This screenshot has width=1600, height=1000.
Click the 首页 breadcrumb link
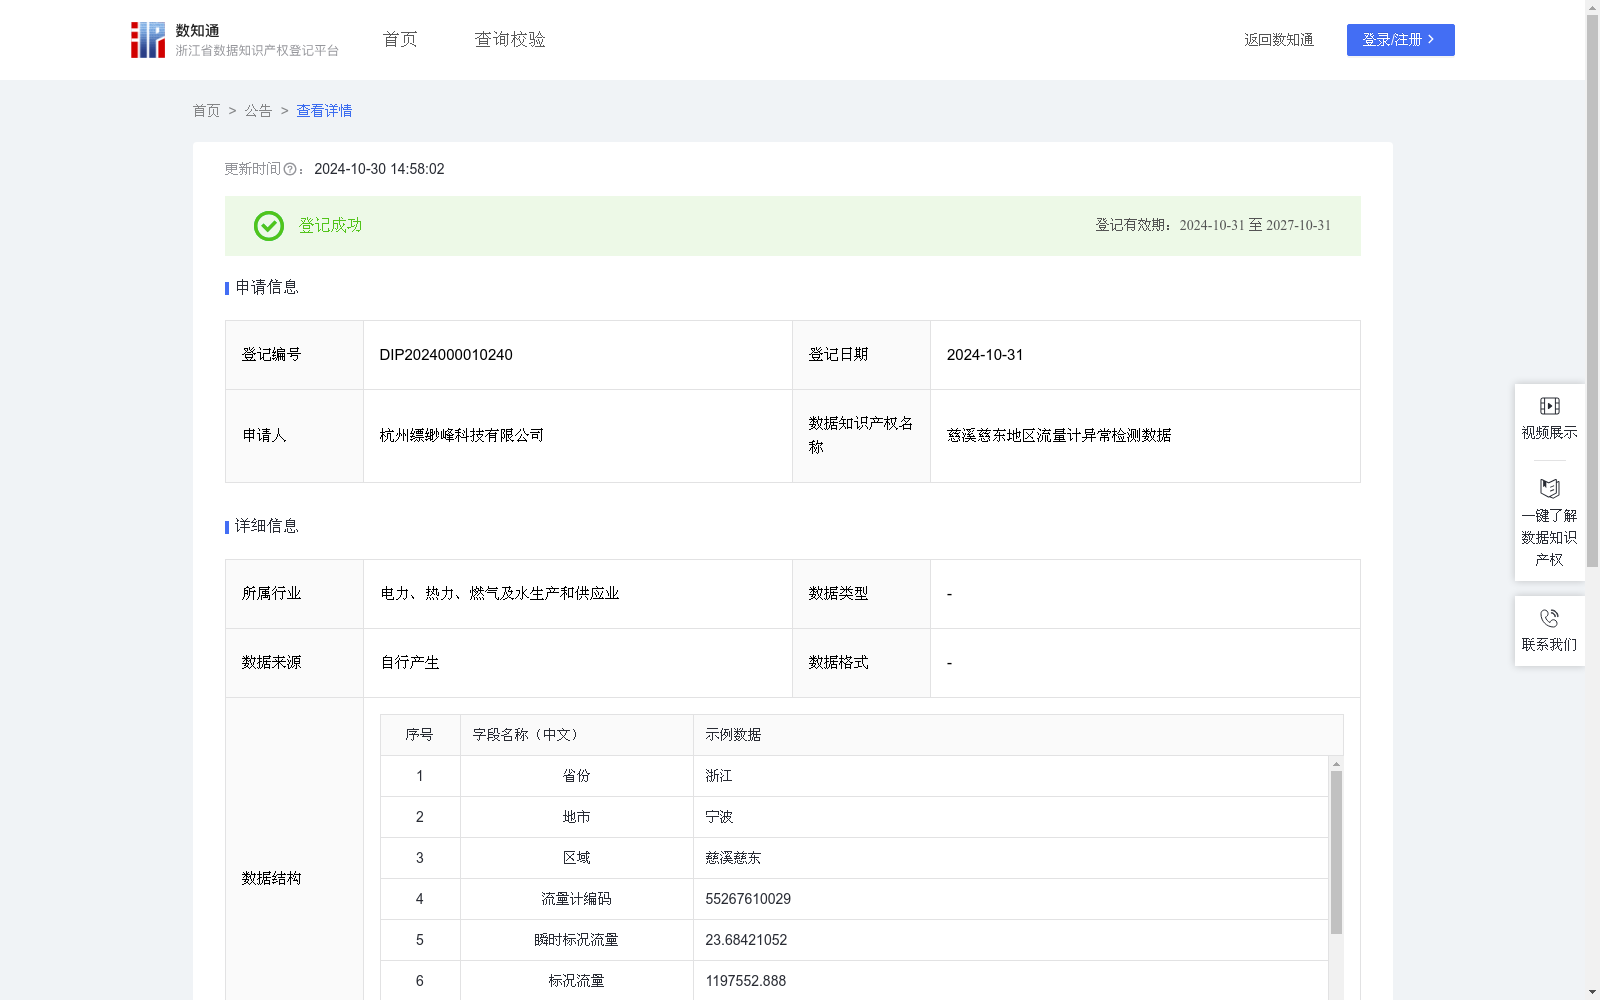[206, 111]
